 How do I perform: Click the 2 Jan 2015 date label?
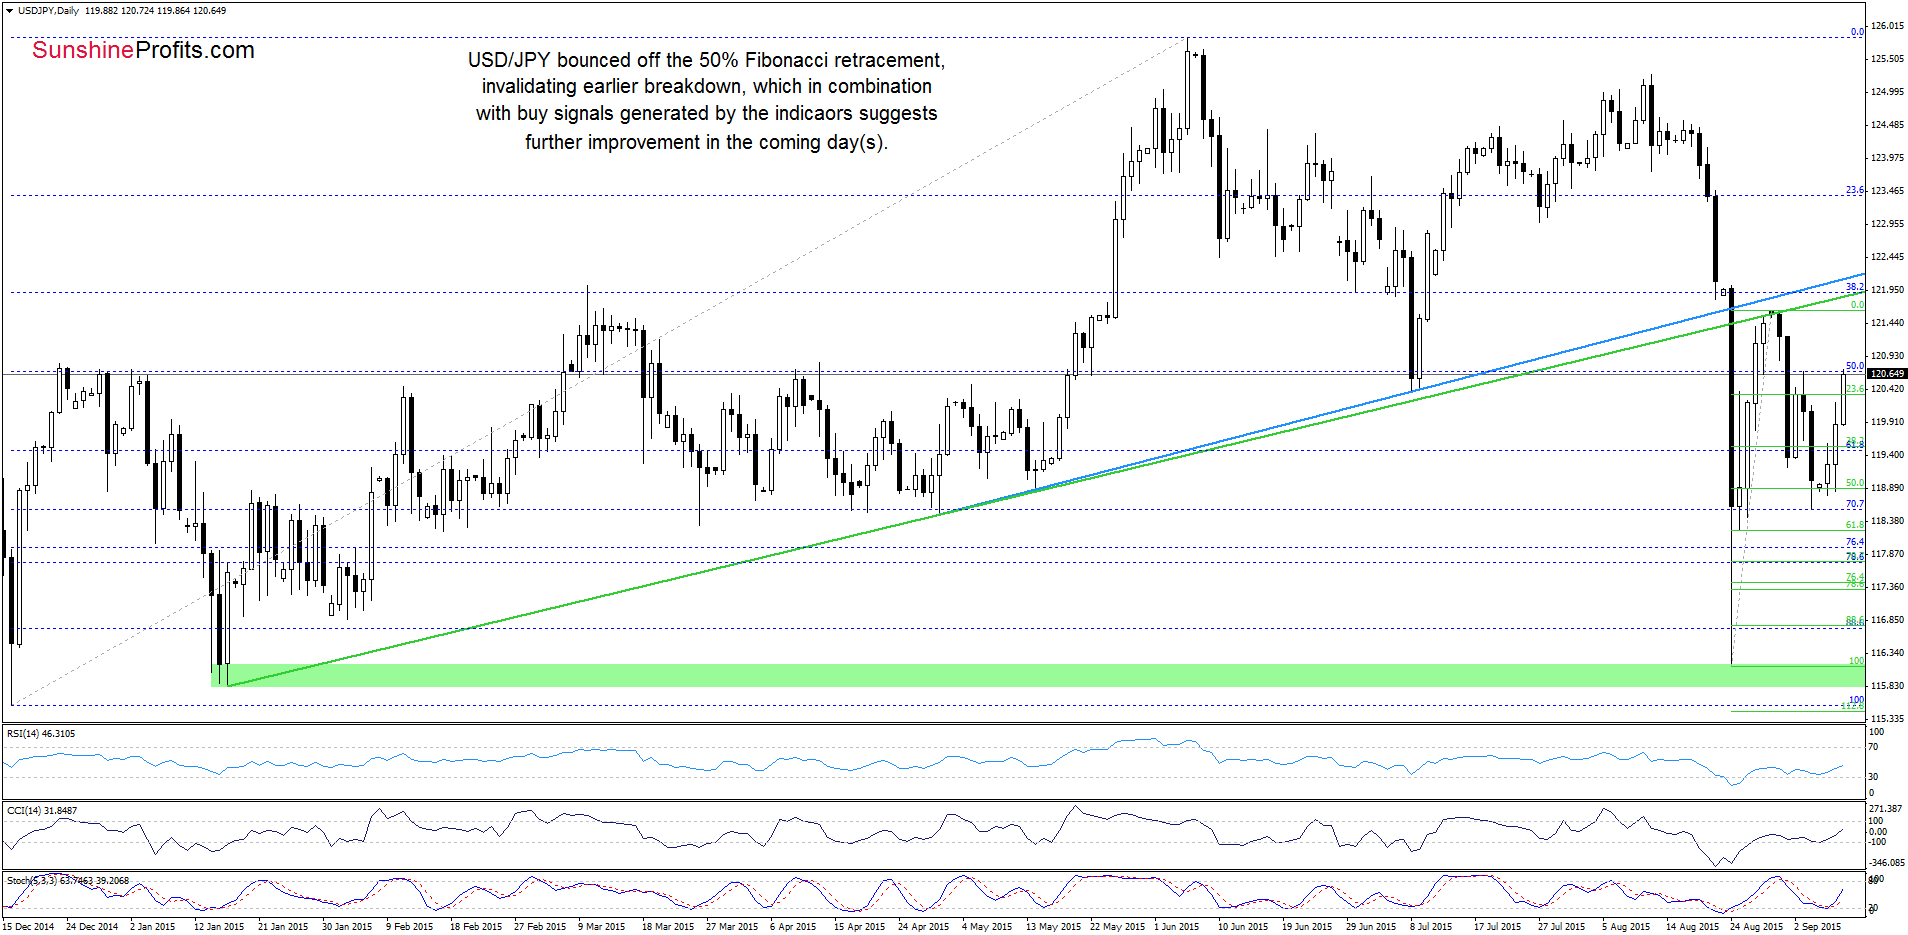coord(153,927)
